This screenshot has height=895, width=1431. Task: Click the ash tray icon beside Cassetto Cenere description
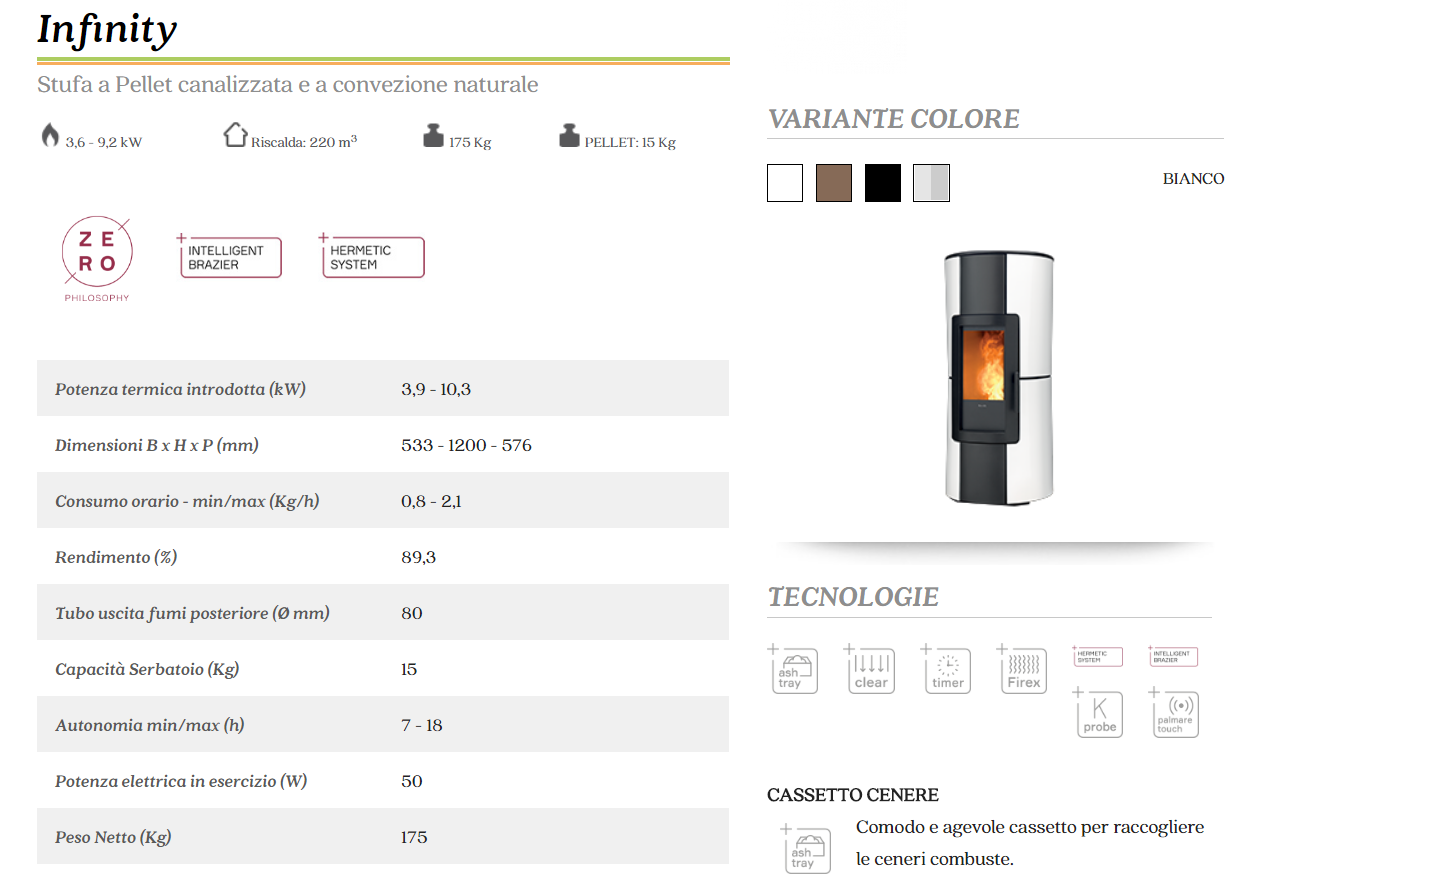806,849
